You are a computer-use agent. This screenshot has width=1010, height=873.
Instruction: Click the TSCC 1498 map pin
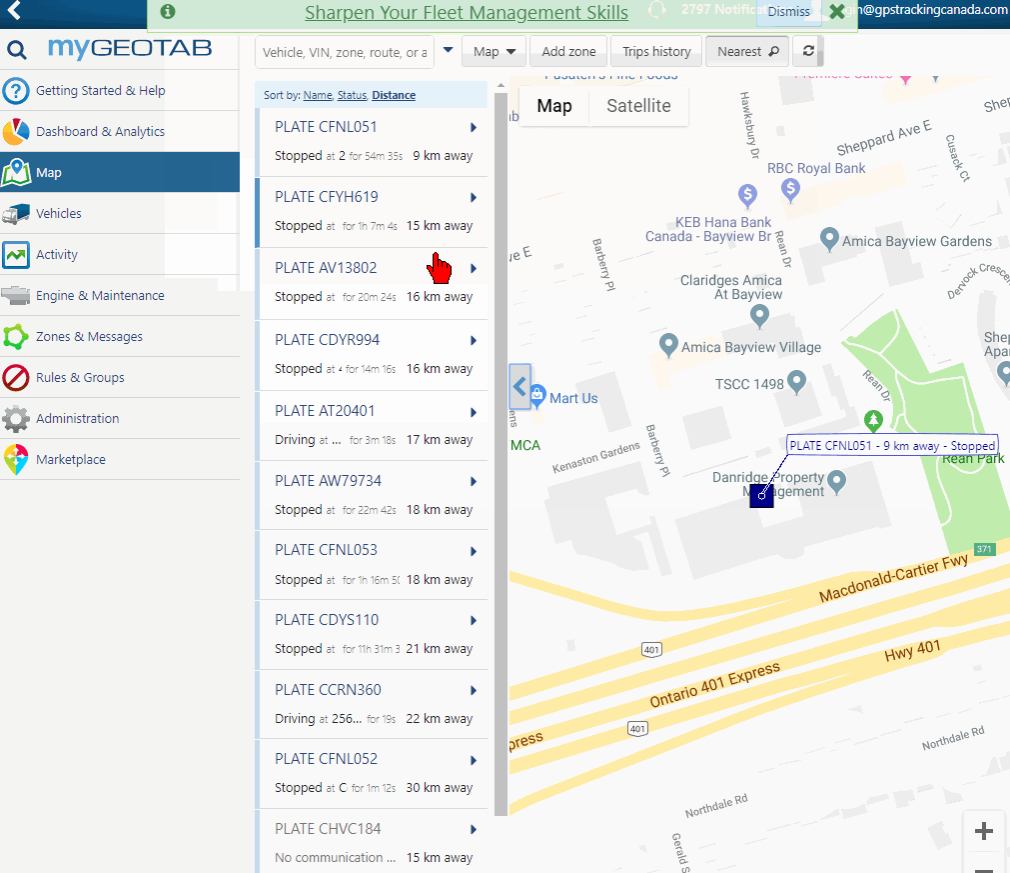click(797, 381)
